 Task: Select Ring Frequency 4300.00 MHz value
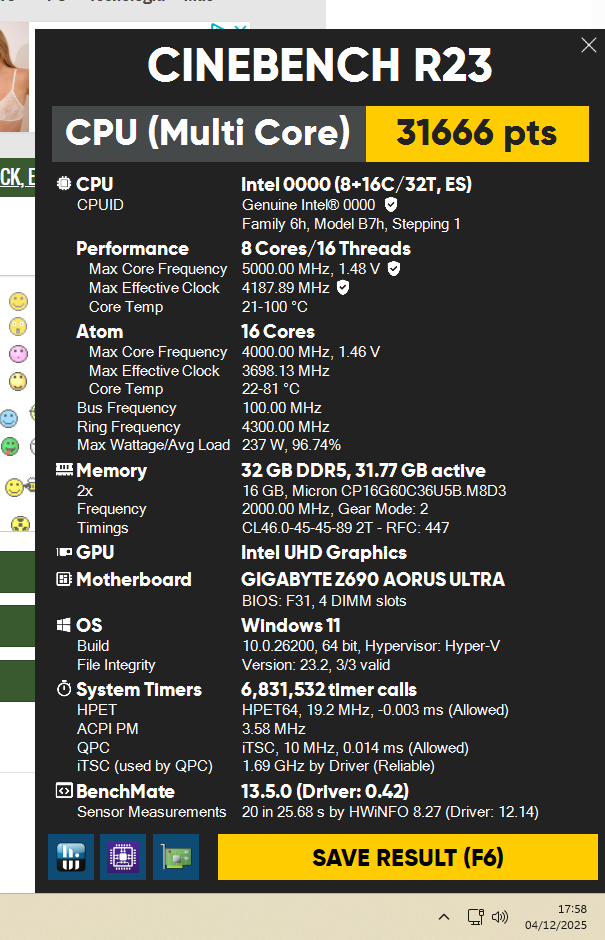285,427
